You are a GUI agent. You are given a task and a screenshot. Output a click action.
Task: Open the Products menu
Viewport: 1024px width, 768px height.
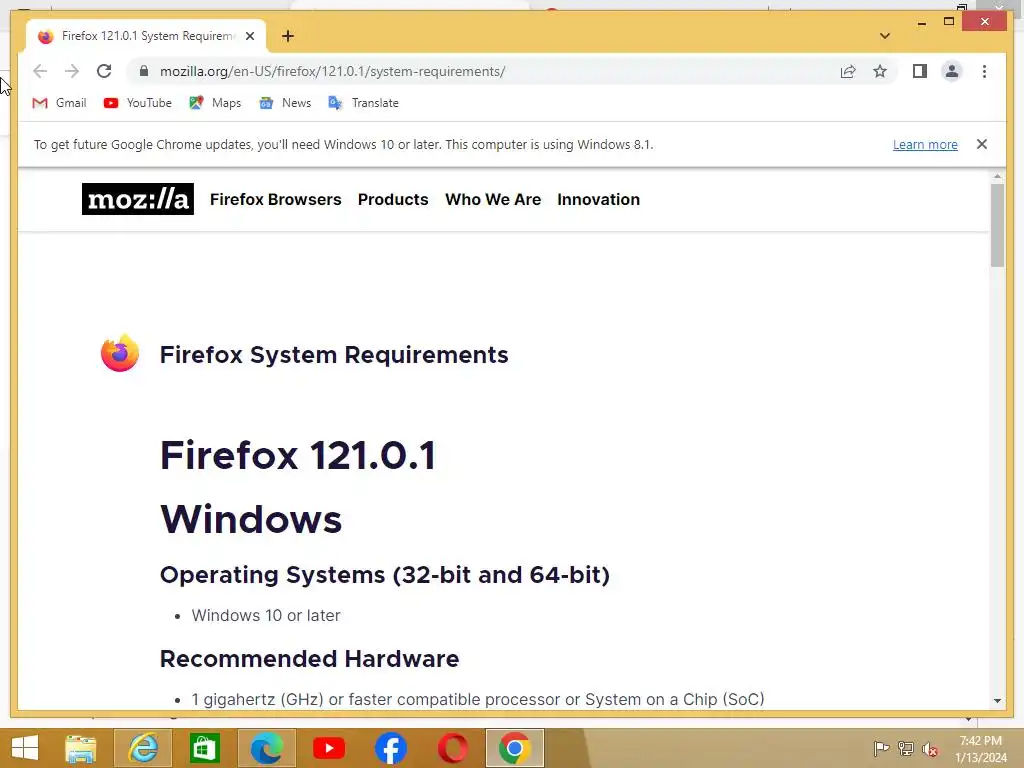point(393,199)
